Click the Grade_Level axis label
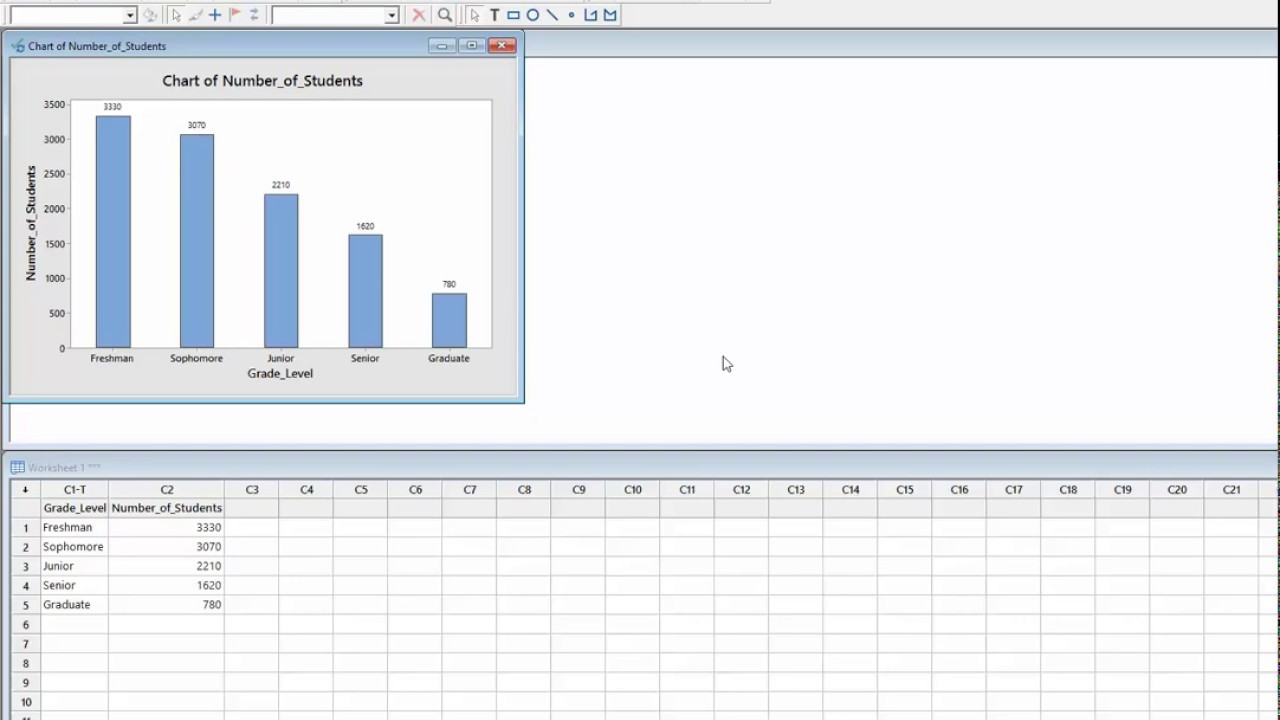The height and width of the screenshot is (720, 1280). click(x=280, y=373)
